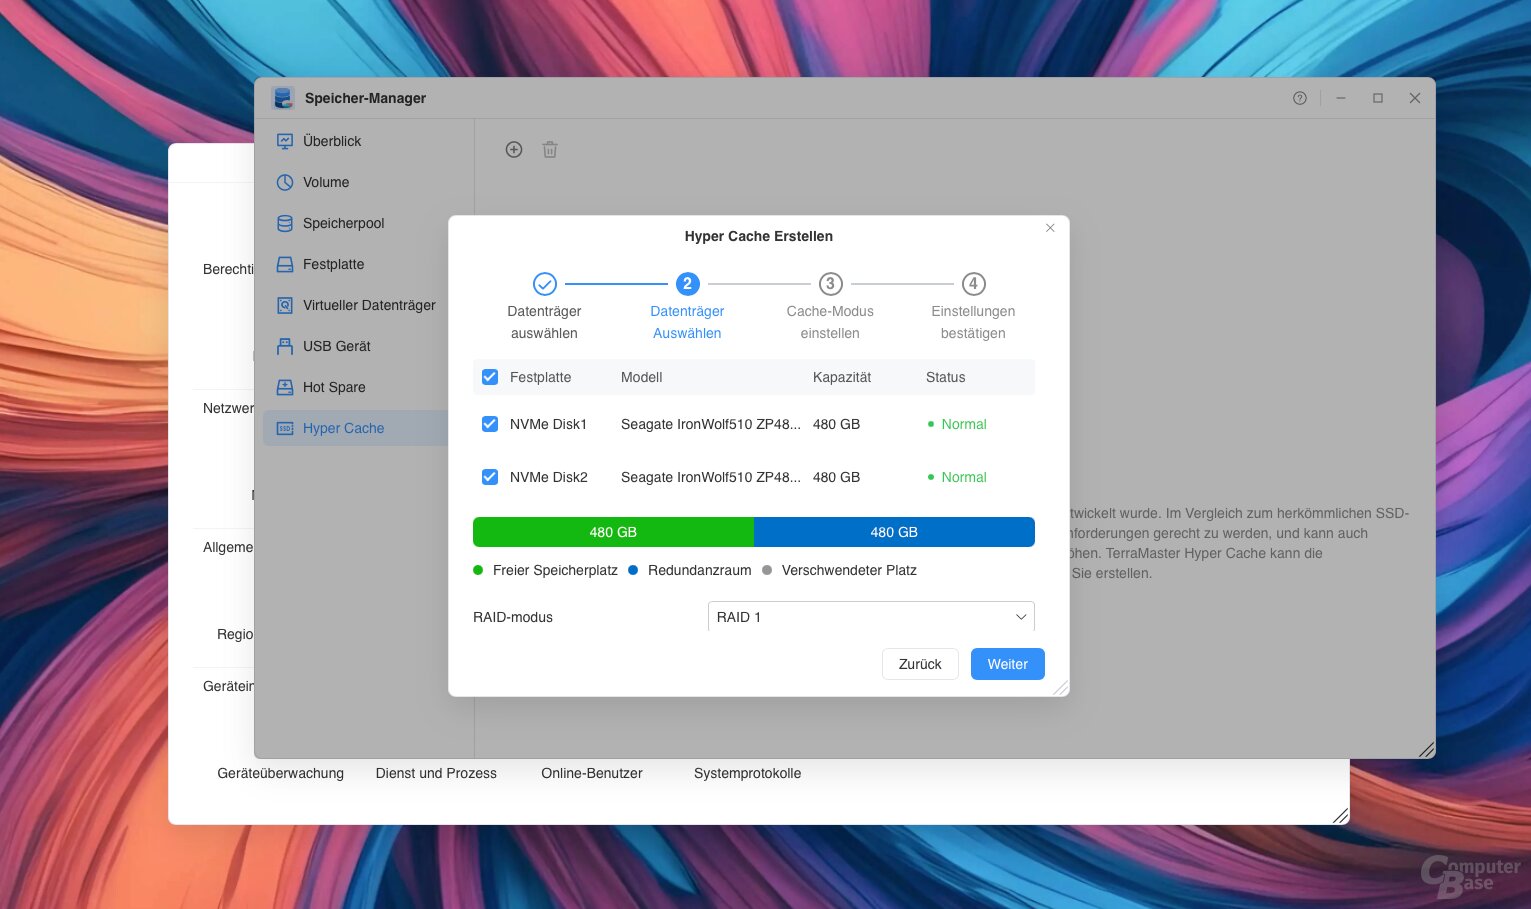This screenshot has width=1531, height=909.
Task: Click the Freier Speicherplatz legend entry
Action: [546, 570]
